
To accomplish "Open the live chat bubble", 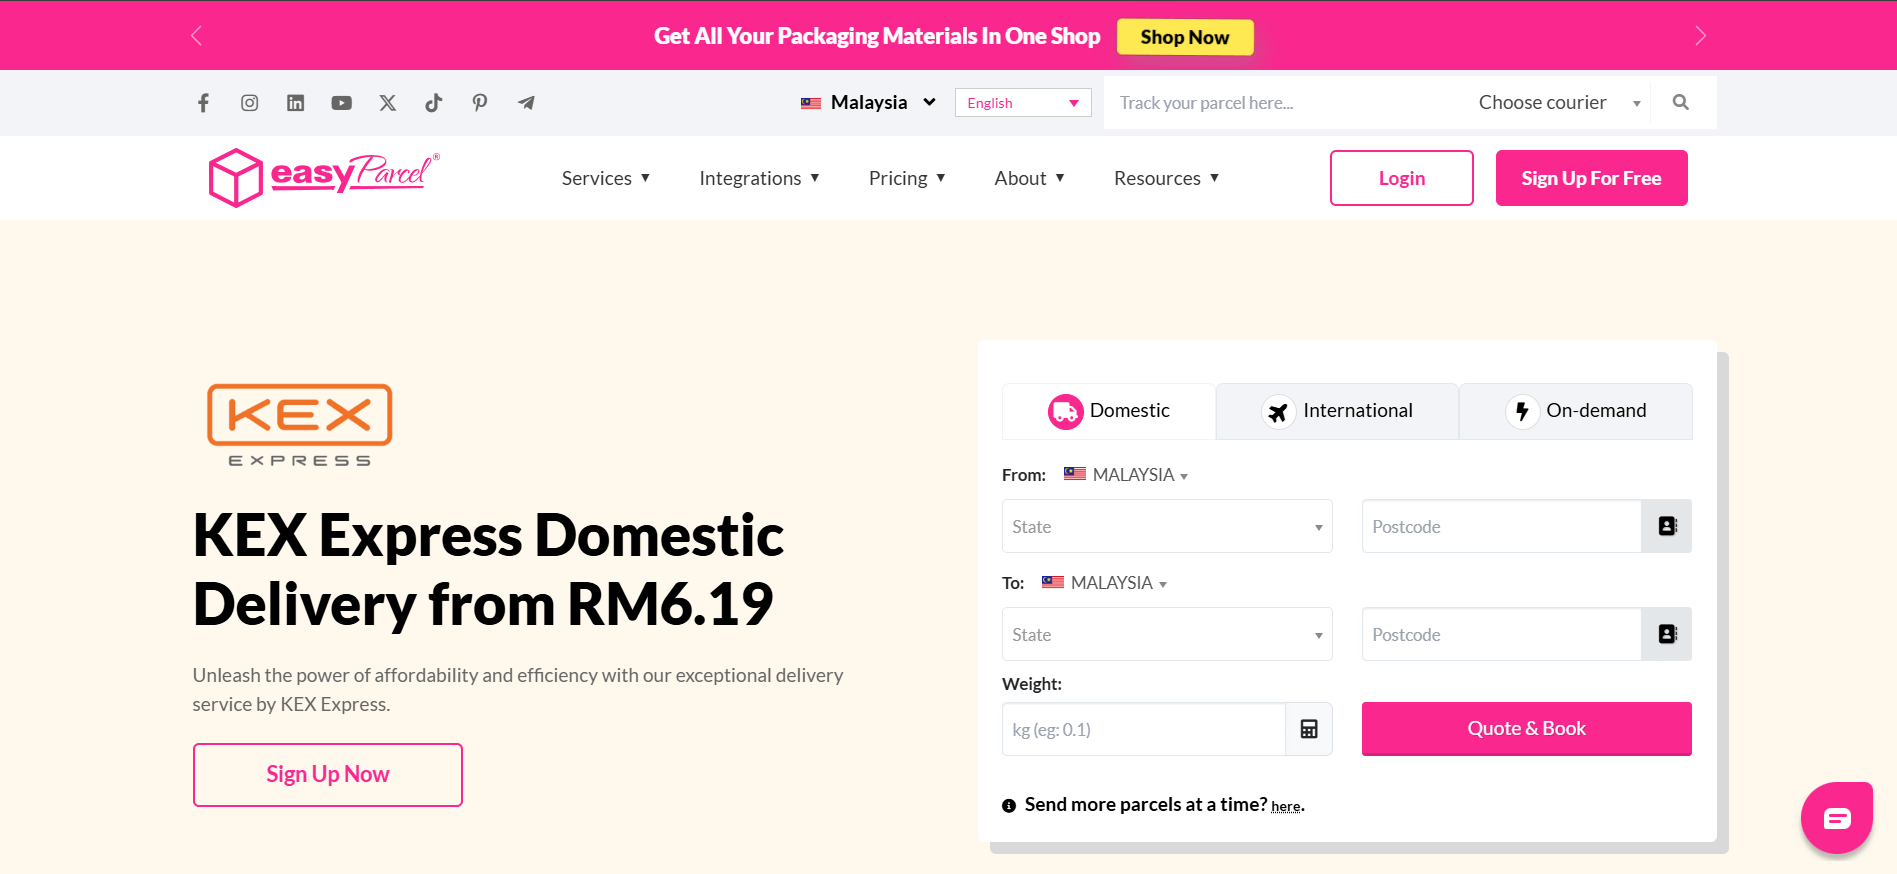I will [1836, 818].
